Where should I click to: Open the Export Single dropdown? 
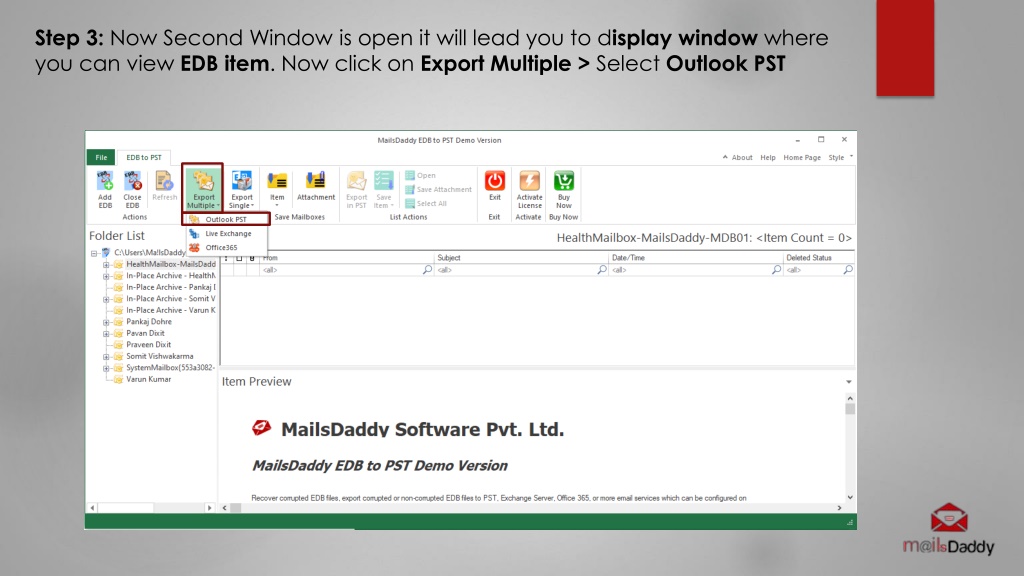click(x=242, y=189)
